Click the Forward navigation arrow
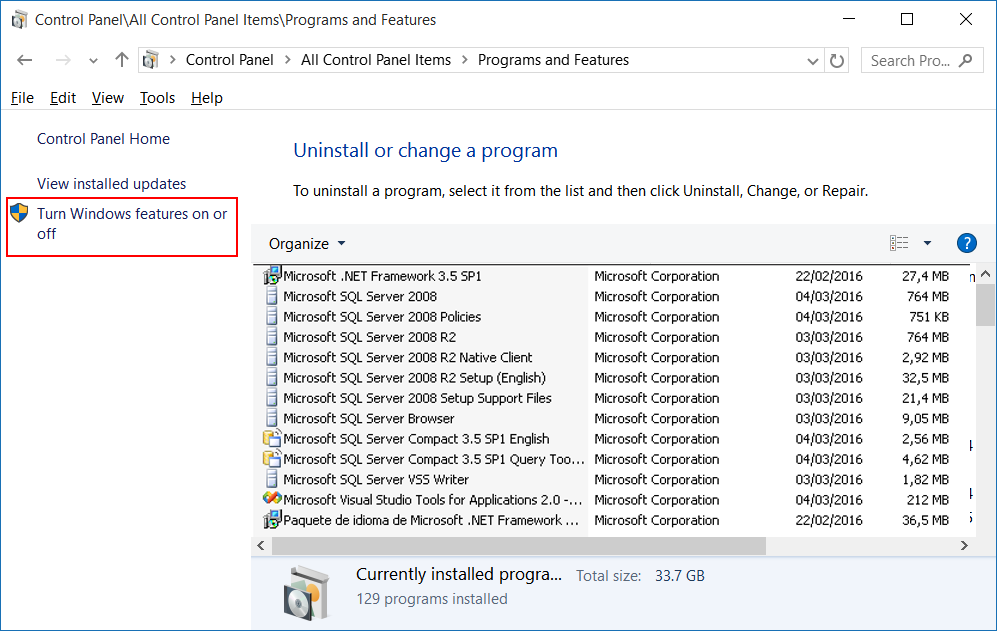Image resolution: width=997 pixels, height=631 pixels. point(63,60)
